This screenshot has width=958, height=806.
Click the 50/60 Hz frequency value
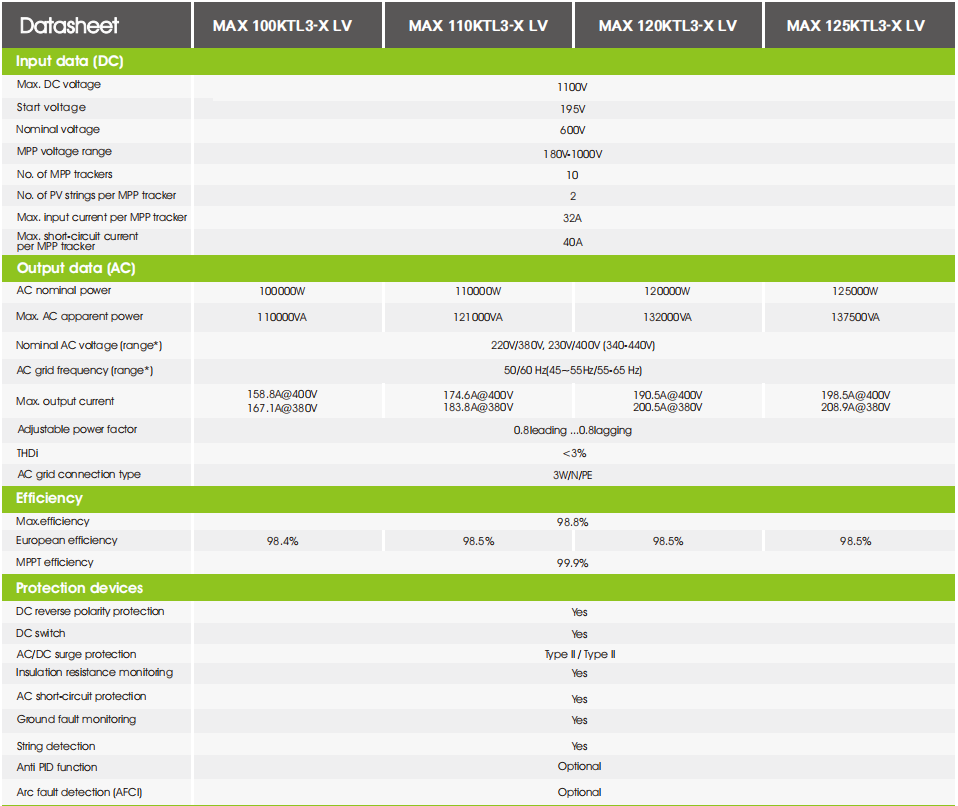[573, 370]
